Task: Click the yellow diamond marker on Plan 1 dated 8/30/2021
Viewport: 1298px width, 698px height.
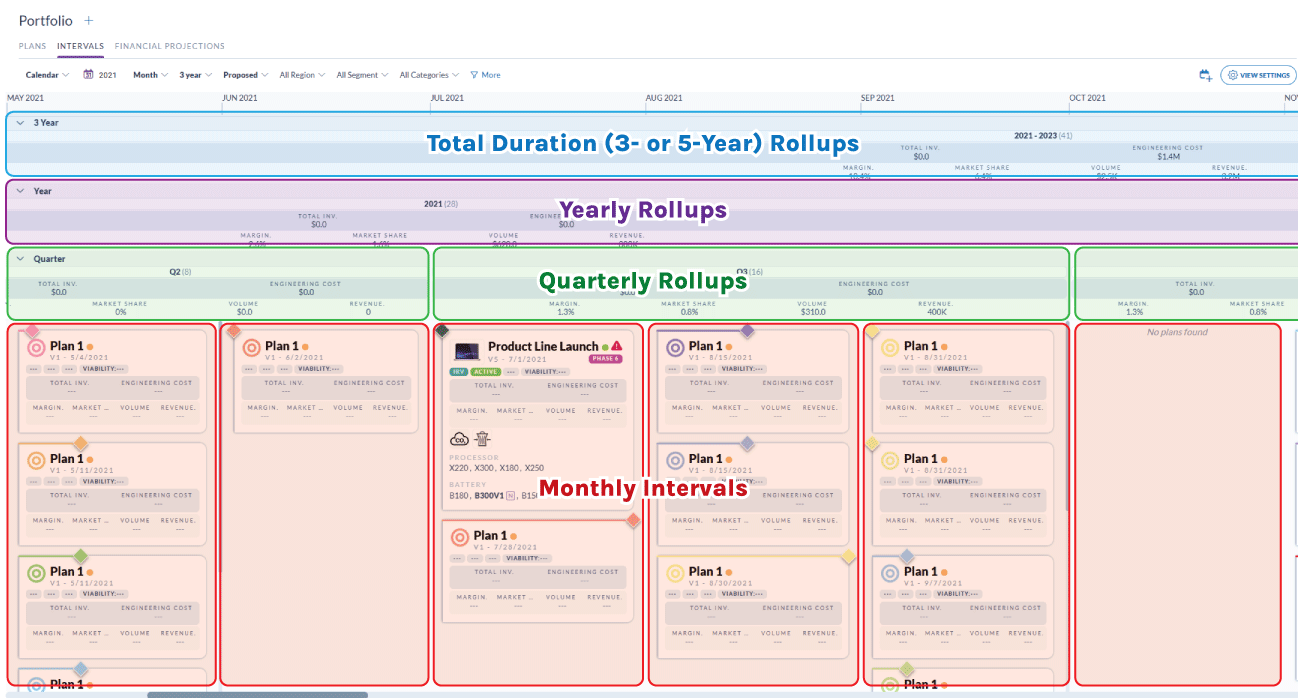Action: click(x=848, y=556)
